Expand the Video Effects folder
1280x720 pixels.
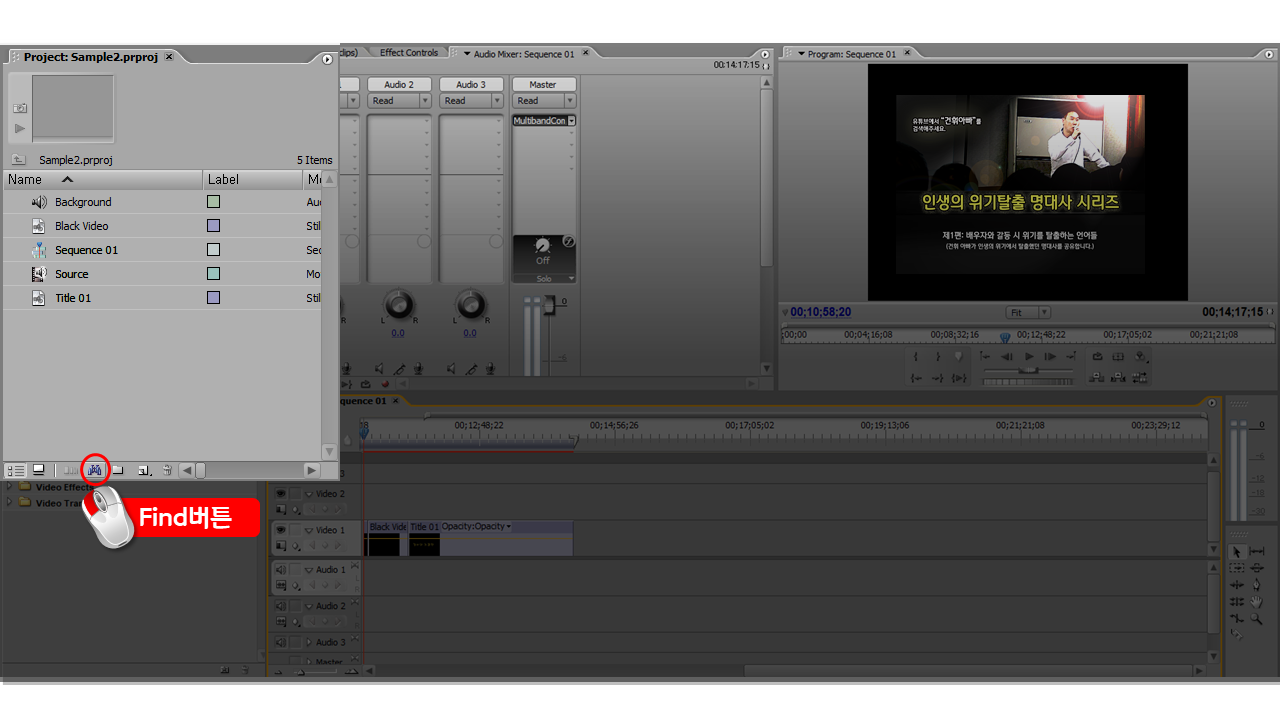coord(11,487)
